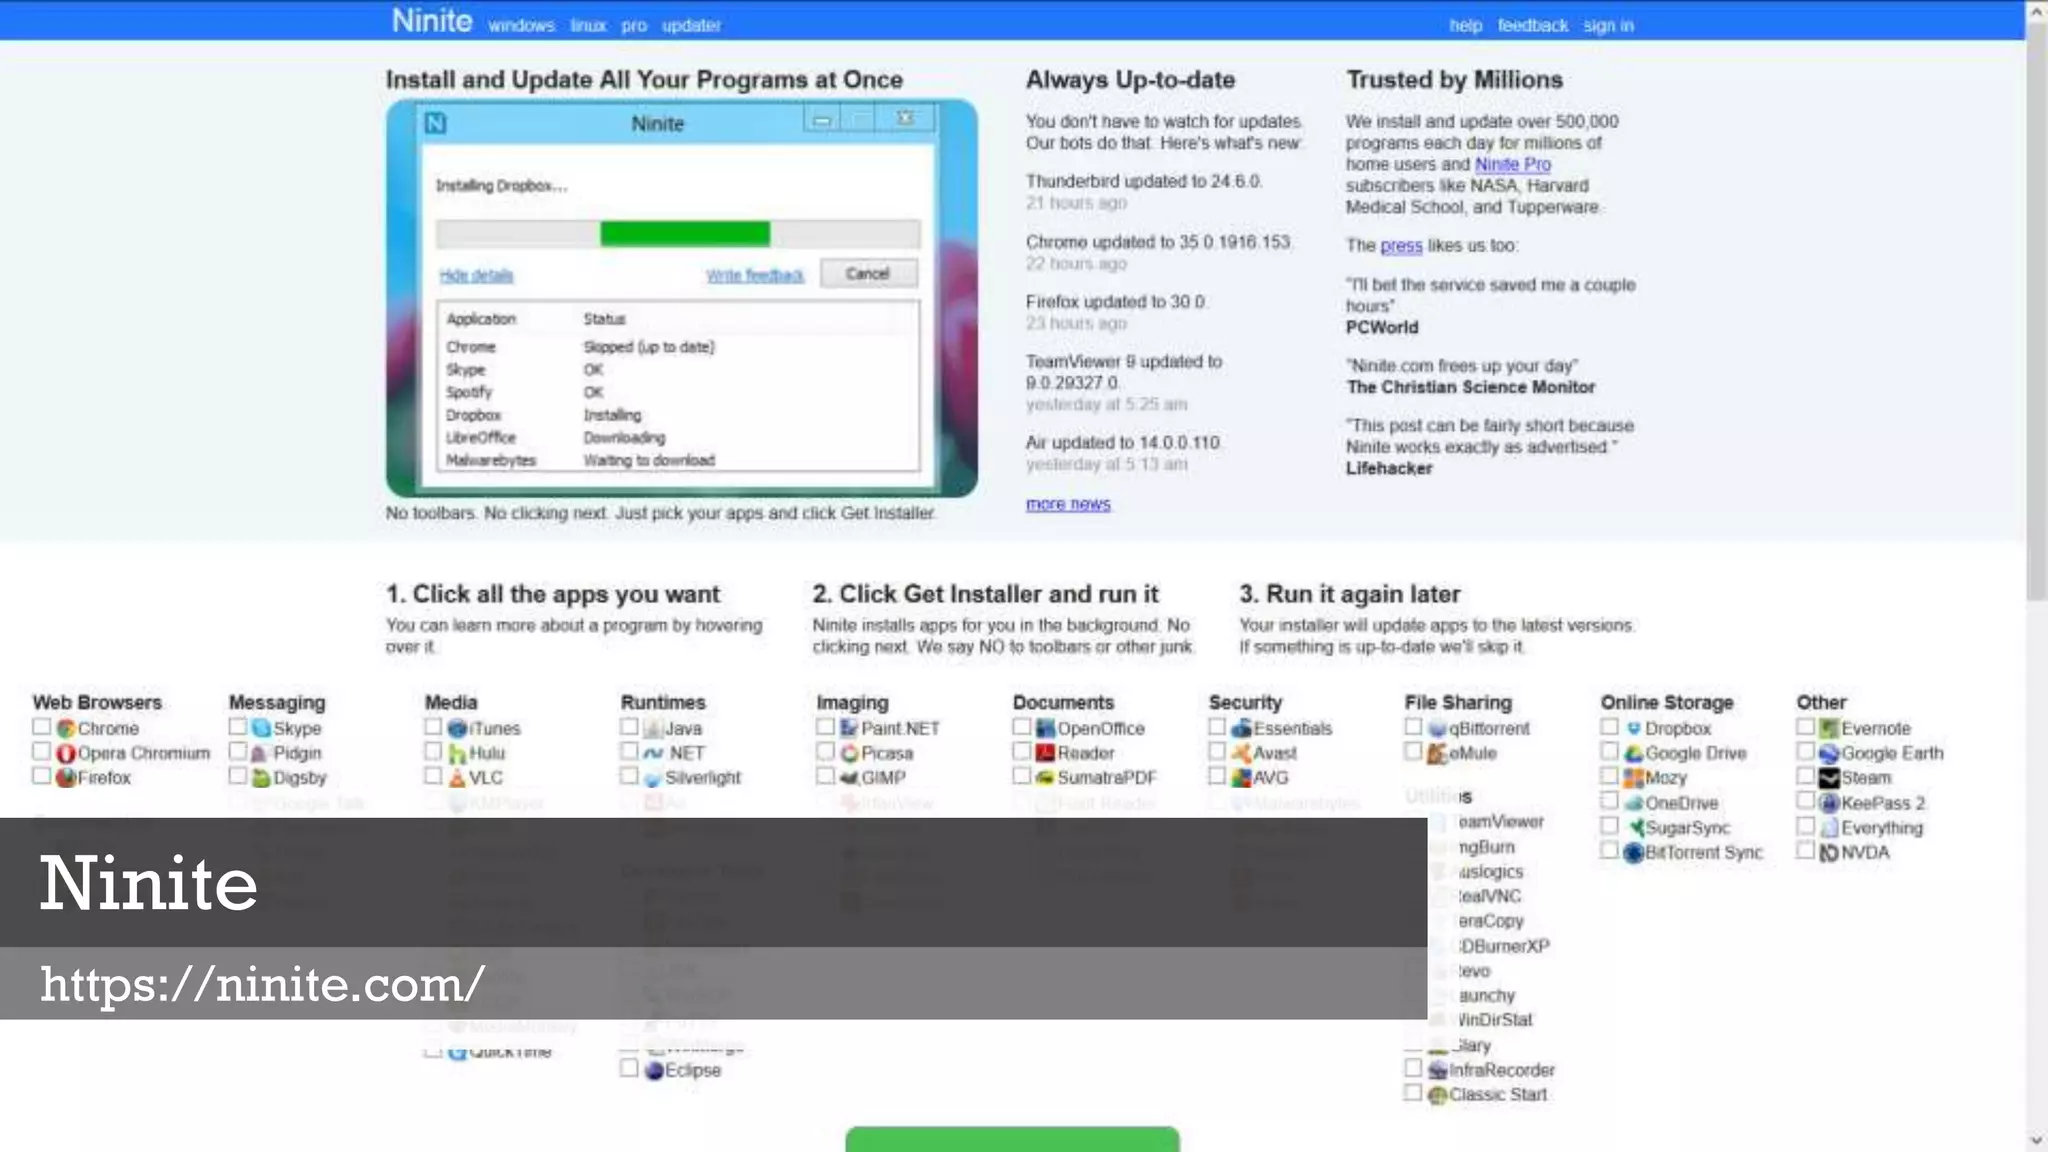Tick the Java checkbox under Runtimes
Image resolution: width=2048 pixels, height=1152 pixels.
point(629,727)
